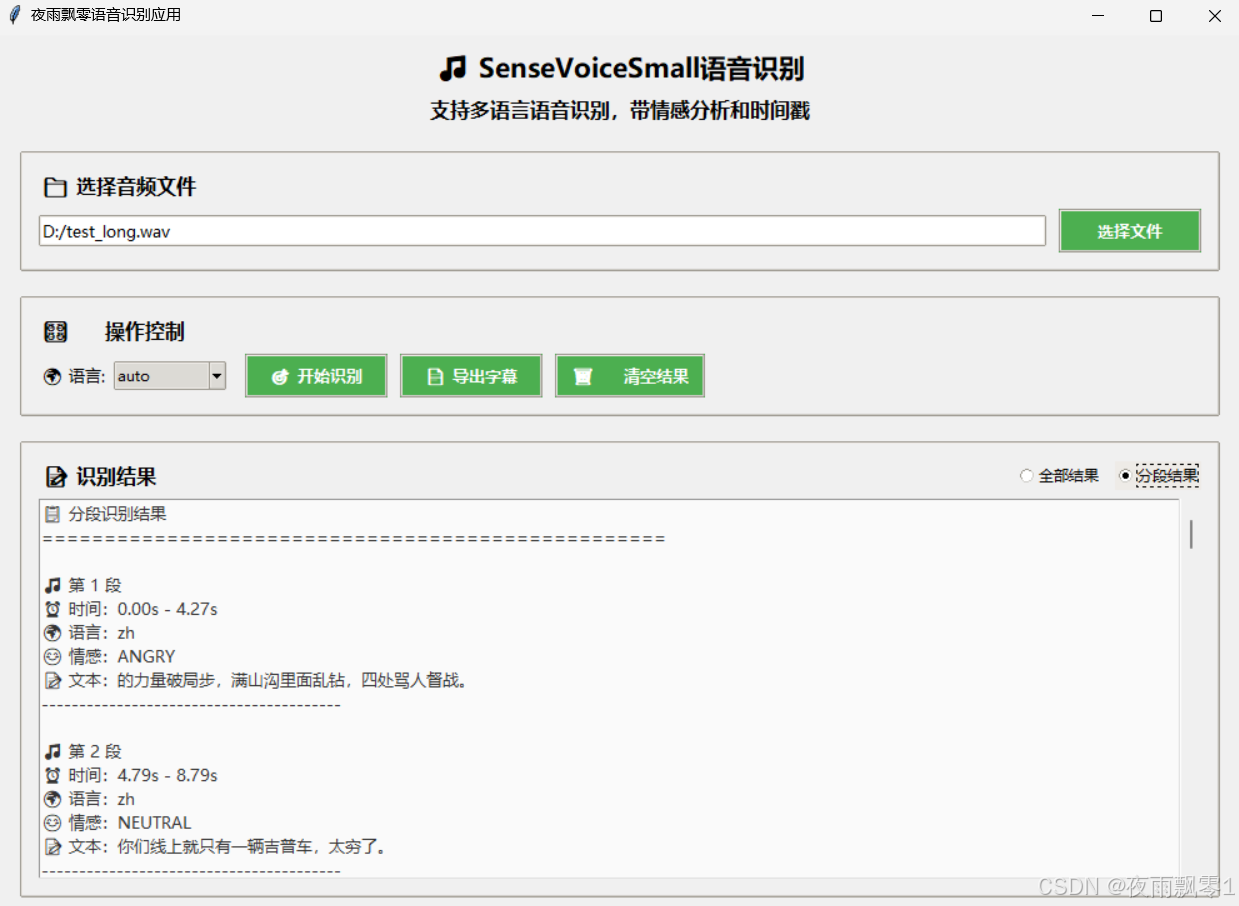
Task: Click the folder icon next to 选择音频文件
Action: (54, 187)
